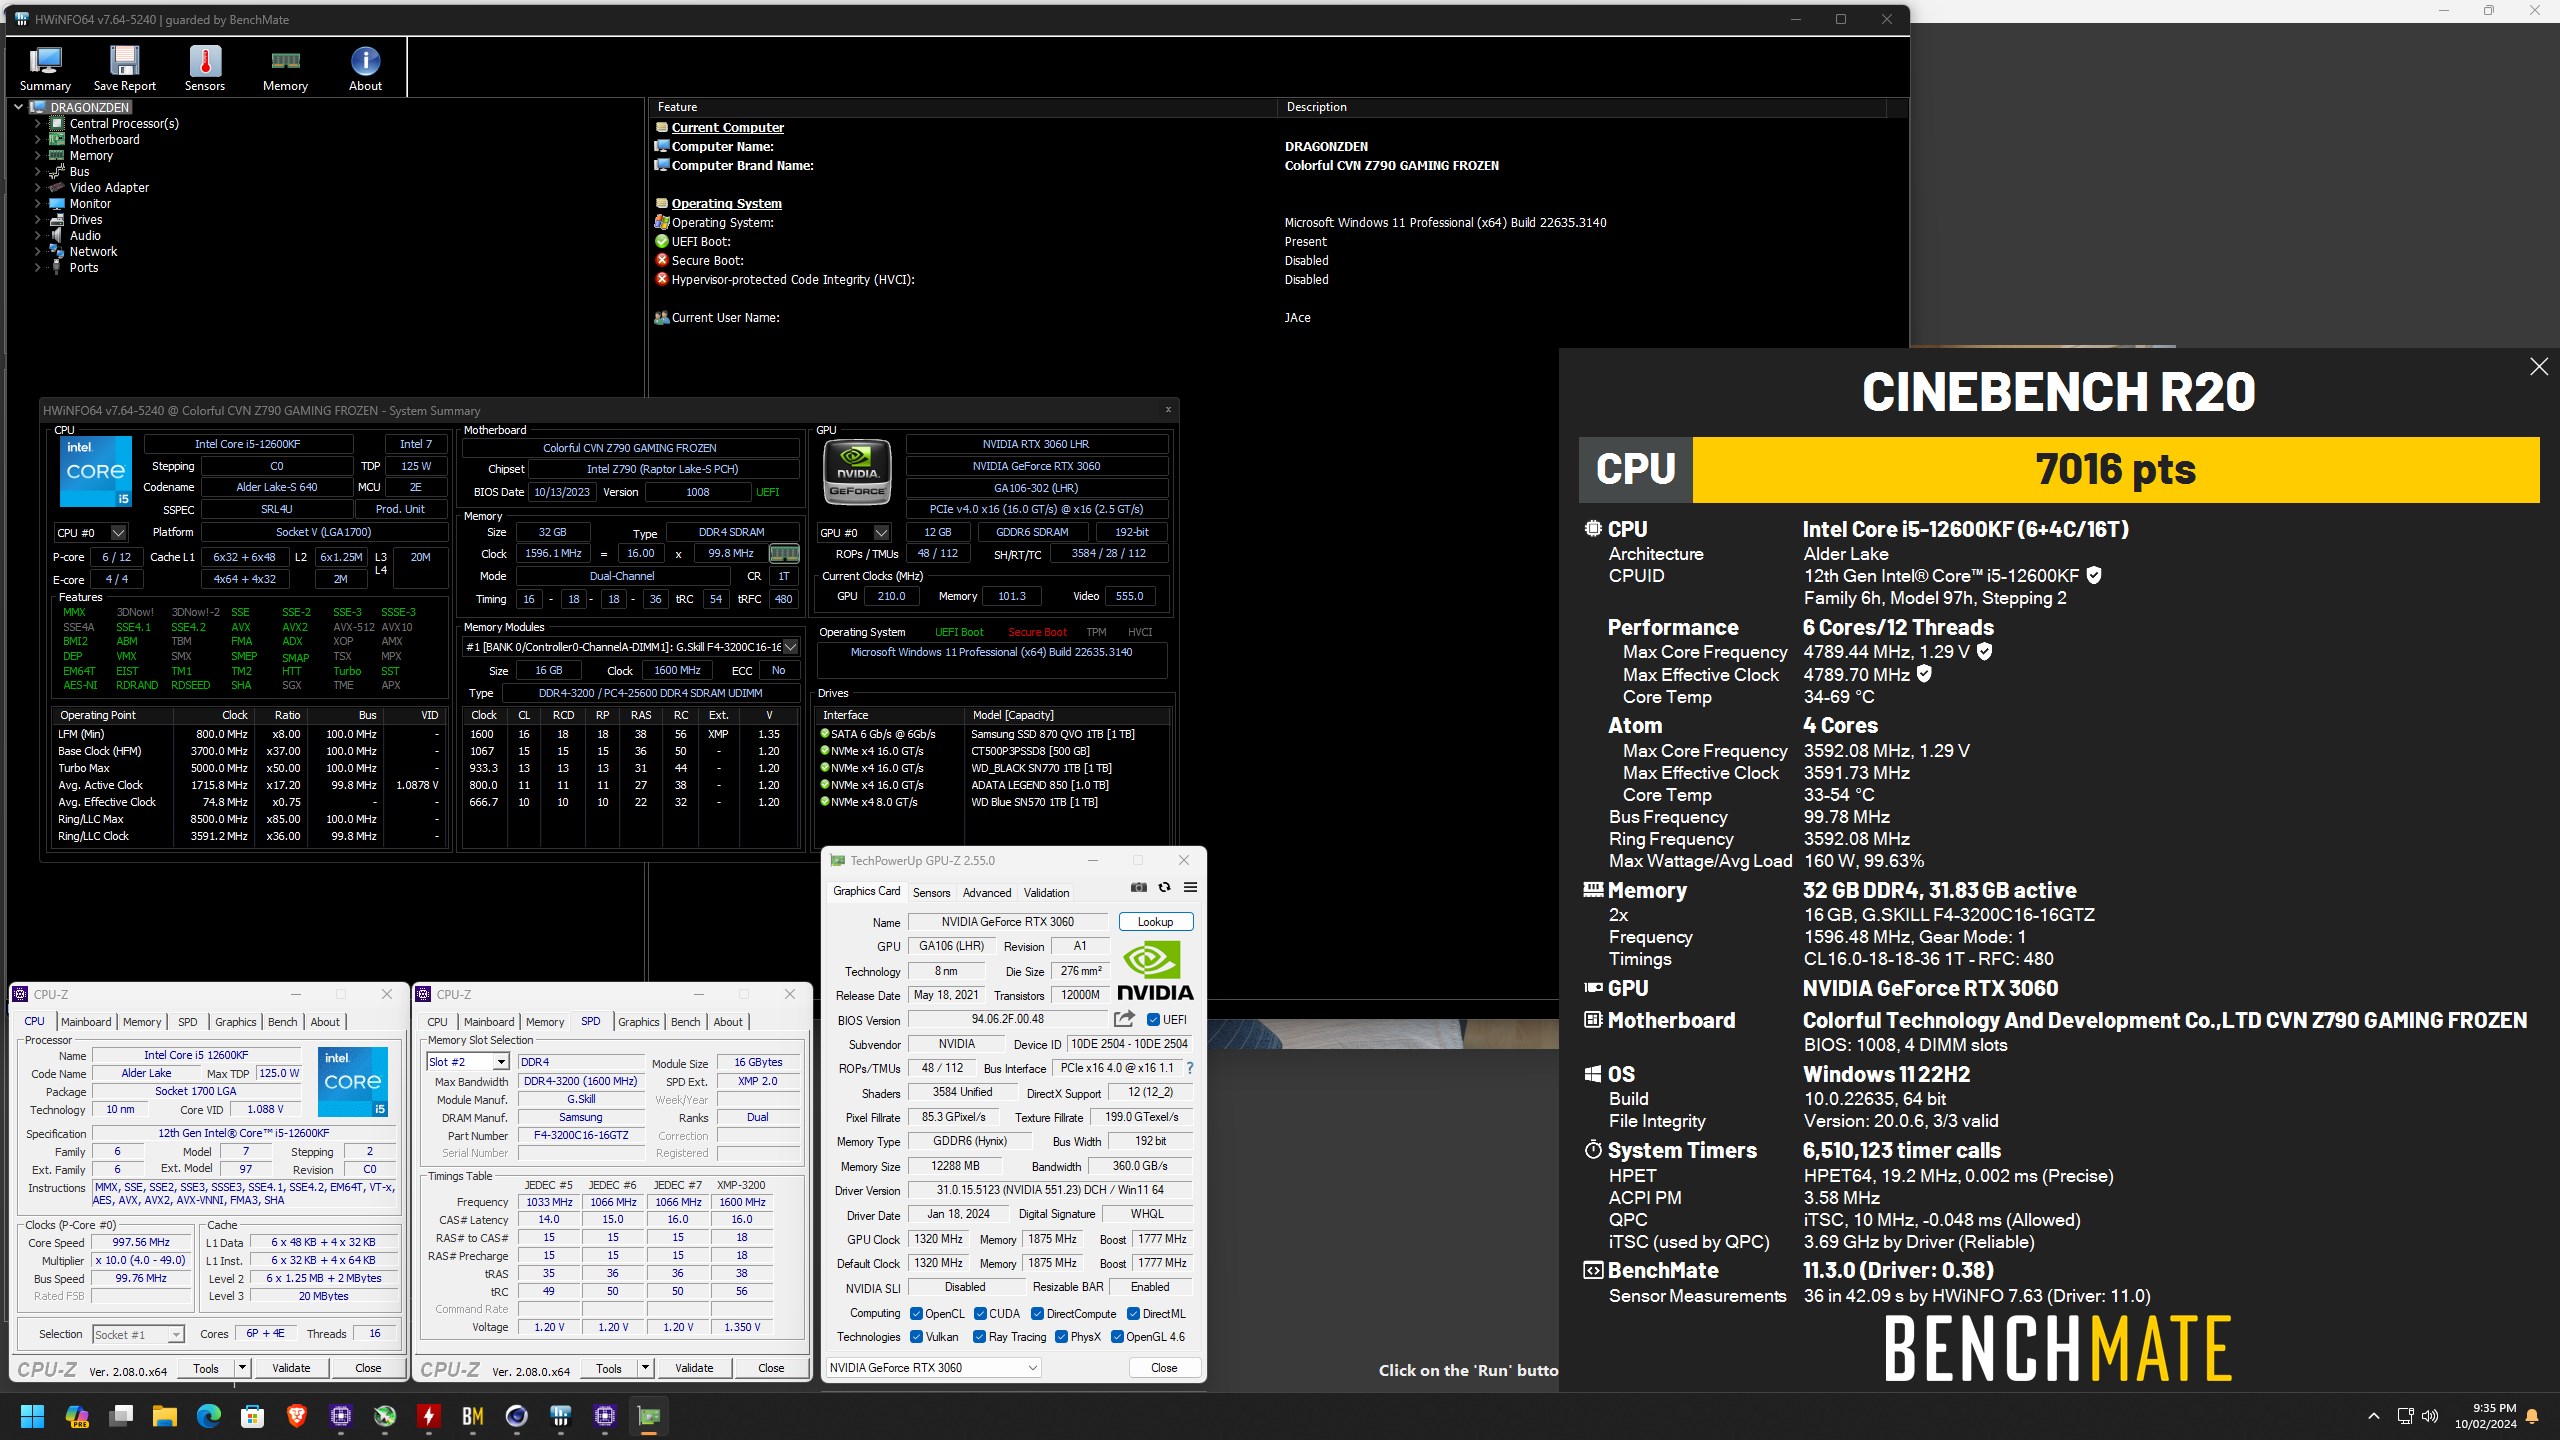Screen dimensions: 2560x1440
Task: Toggle the DirectML checkbox in GPU-Z
Action: click(1133, 1314)
